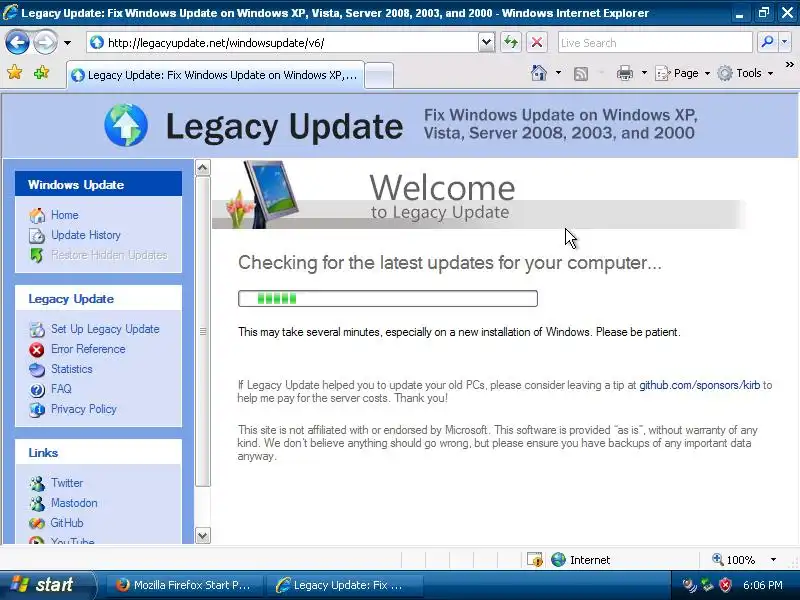Click the popup blocker status bar icon

tap(534, 560)
